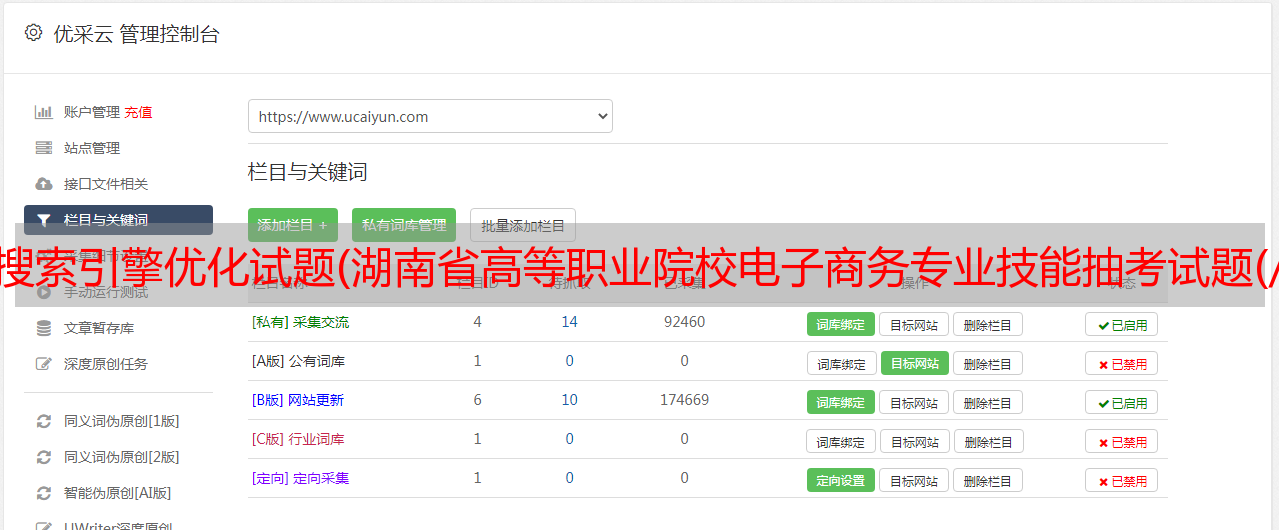The height and width of the screenshot is (530, 1279).
Task: Click green 目标网站 in the 公有词库 row
Action: coord(915,363)
